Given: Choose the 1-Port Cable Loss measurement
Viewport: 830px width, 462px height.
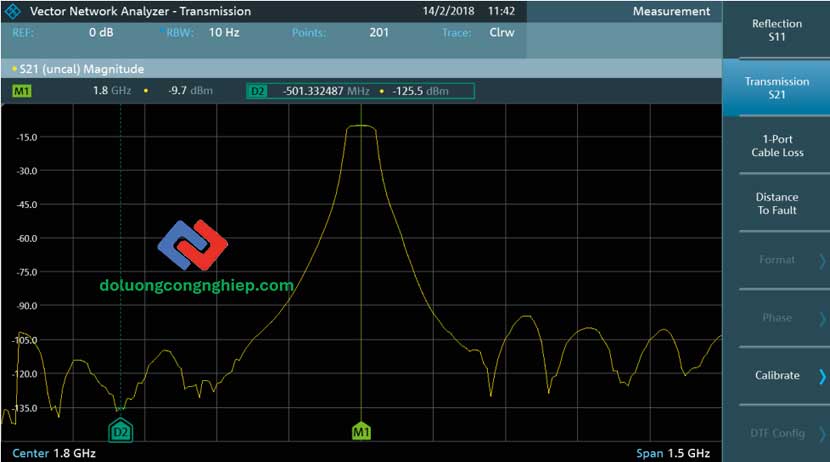Looking at the screenshot, I should [x=776, y=146].
